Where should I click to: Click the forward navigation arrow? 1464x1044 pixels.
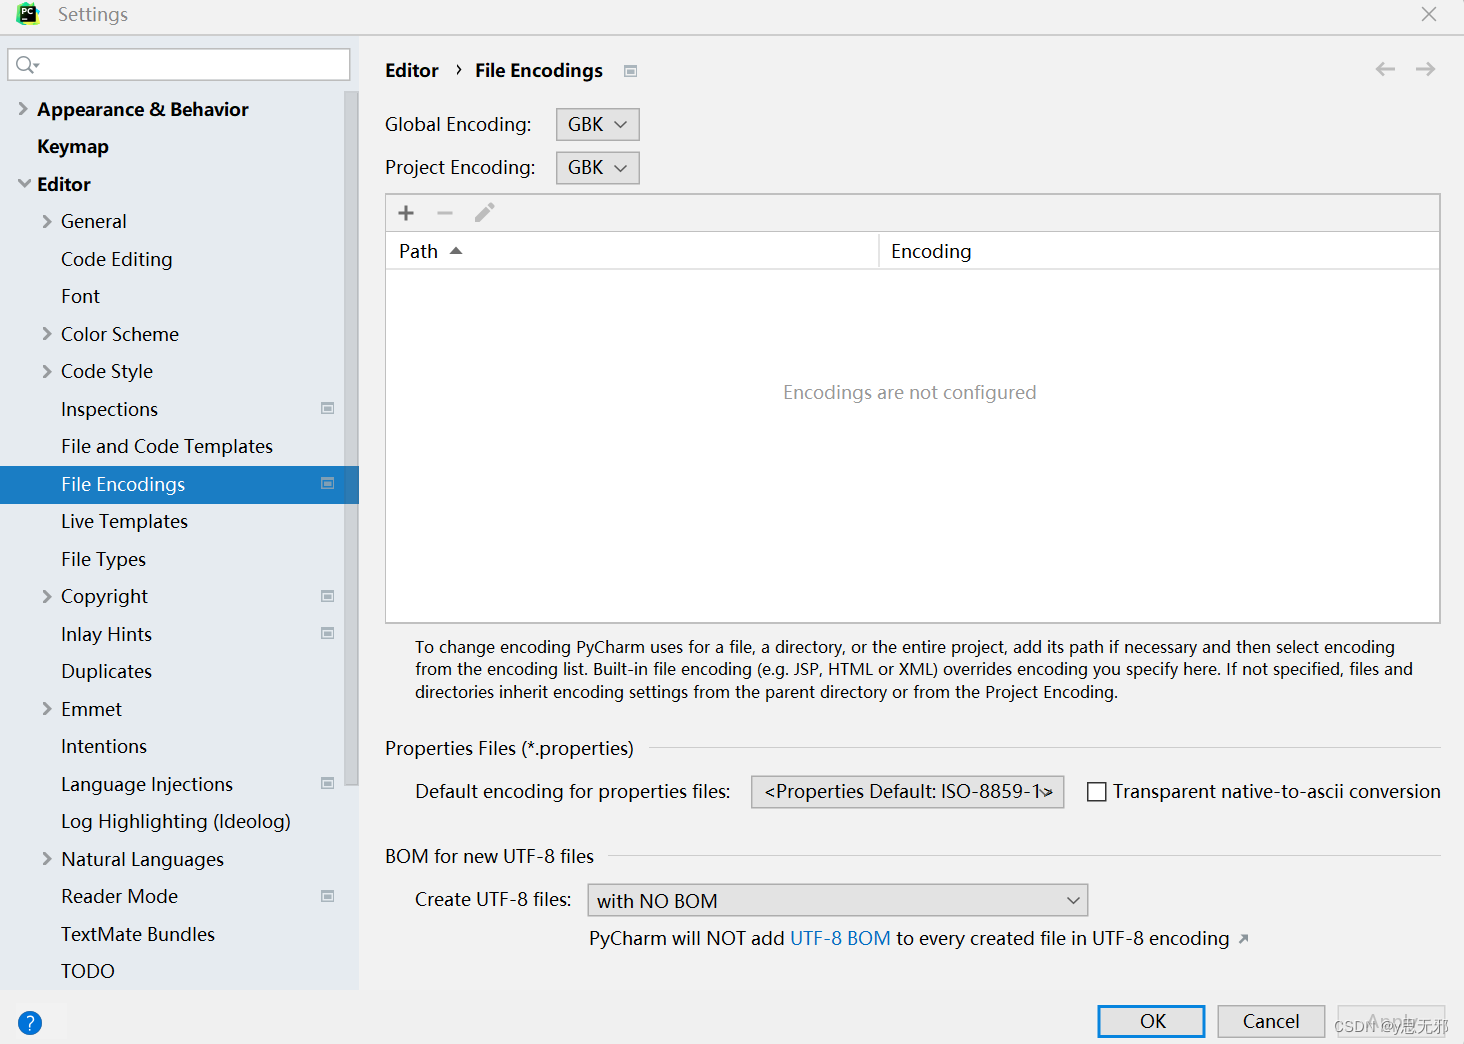(x=1425, y=69)
